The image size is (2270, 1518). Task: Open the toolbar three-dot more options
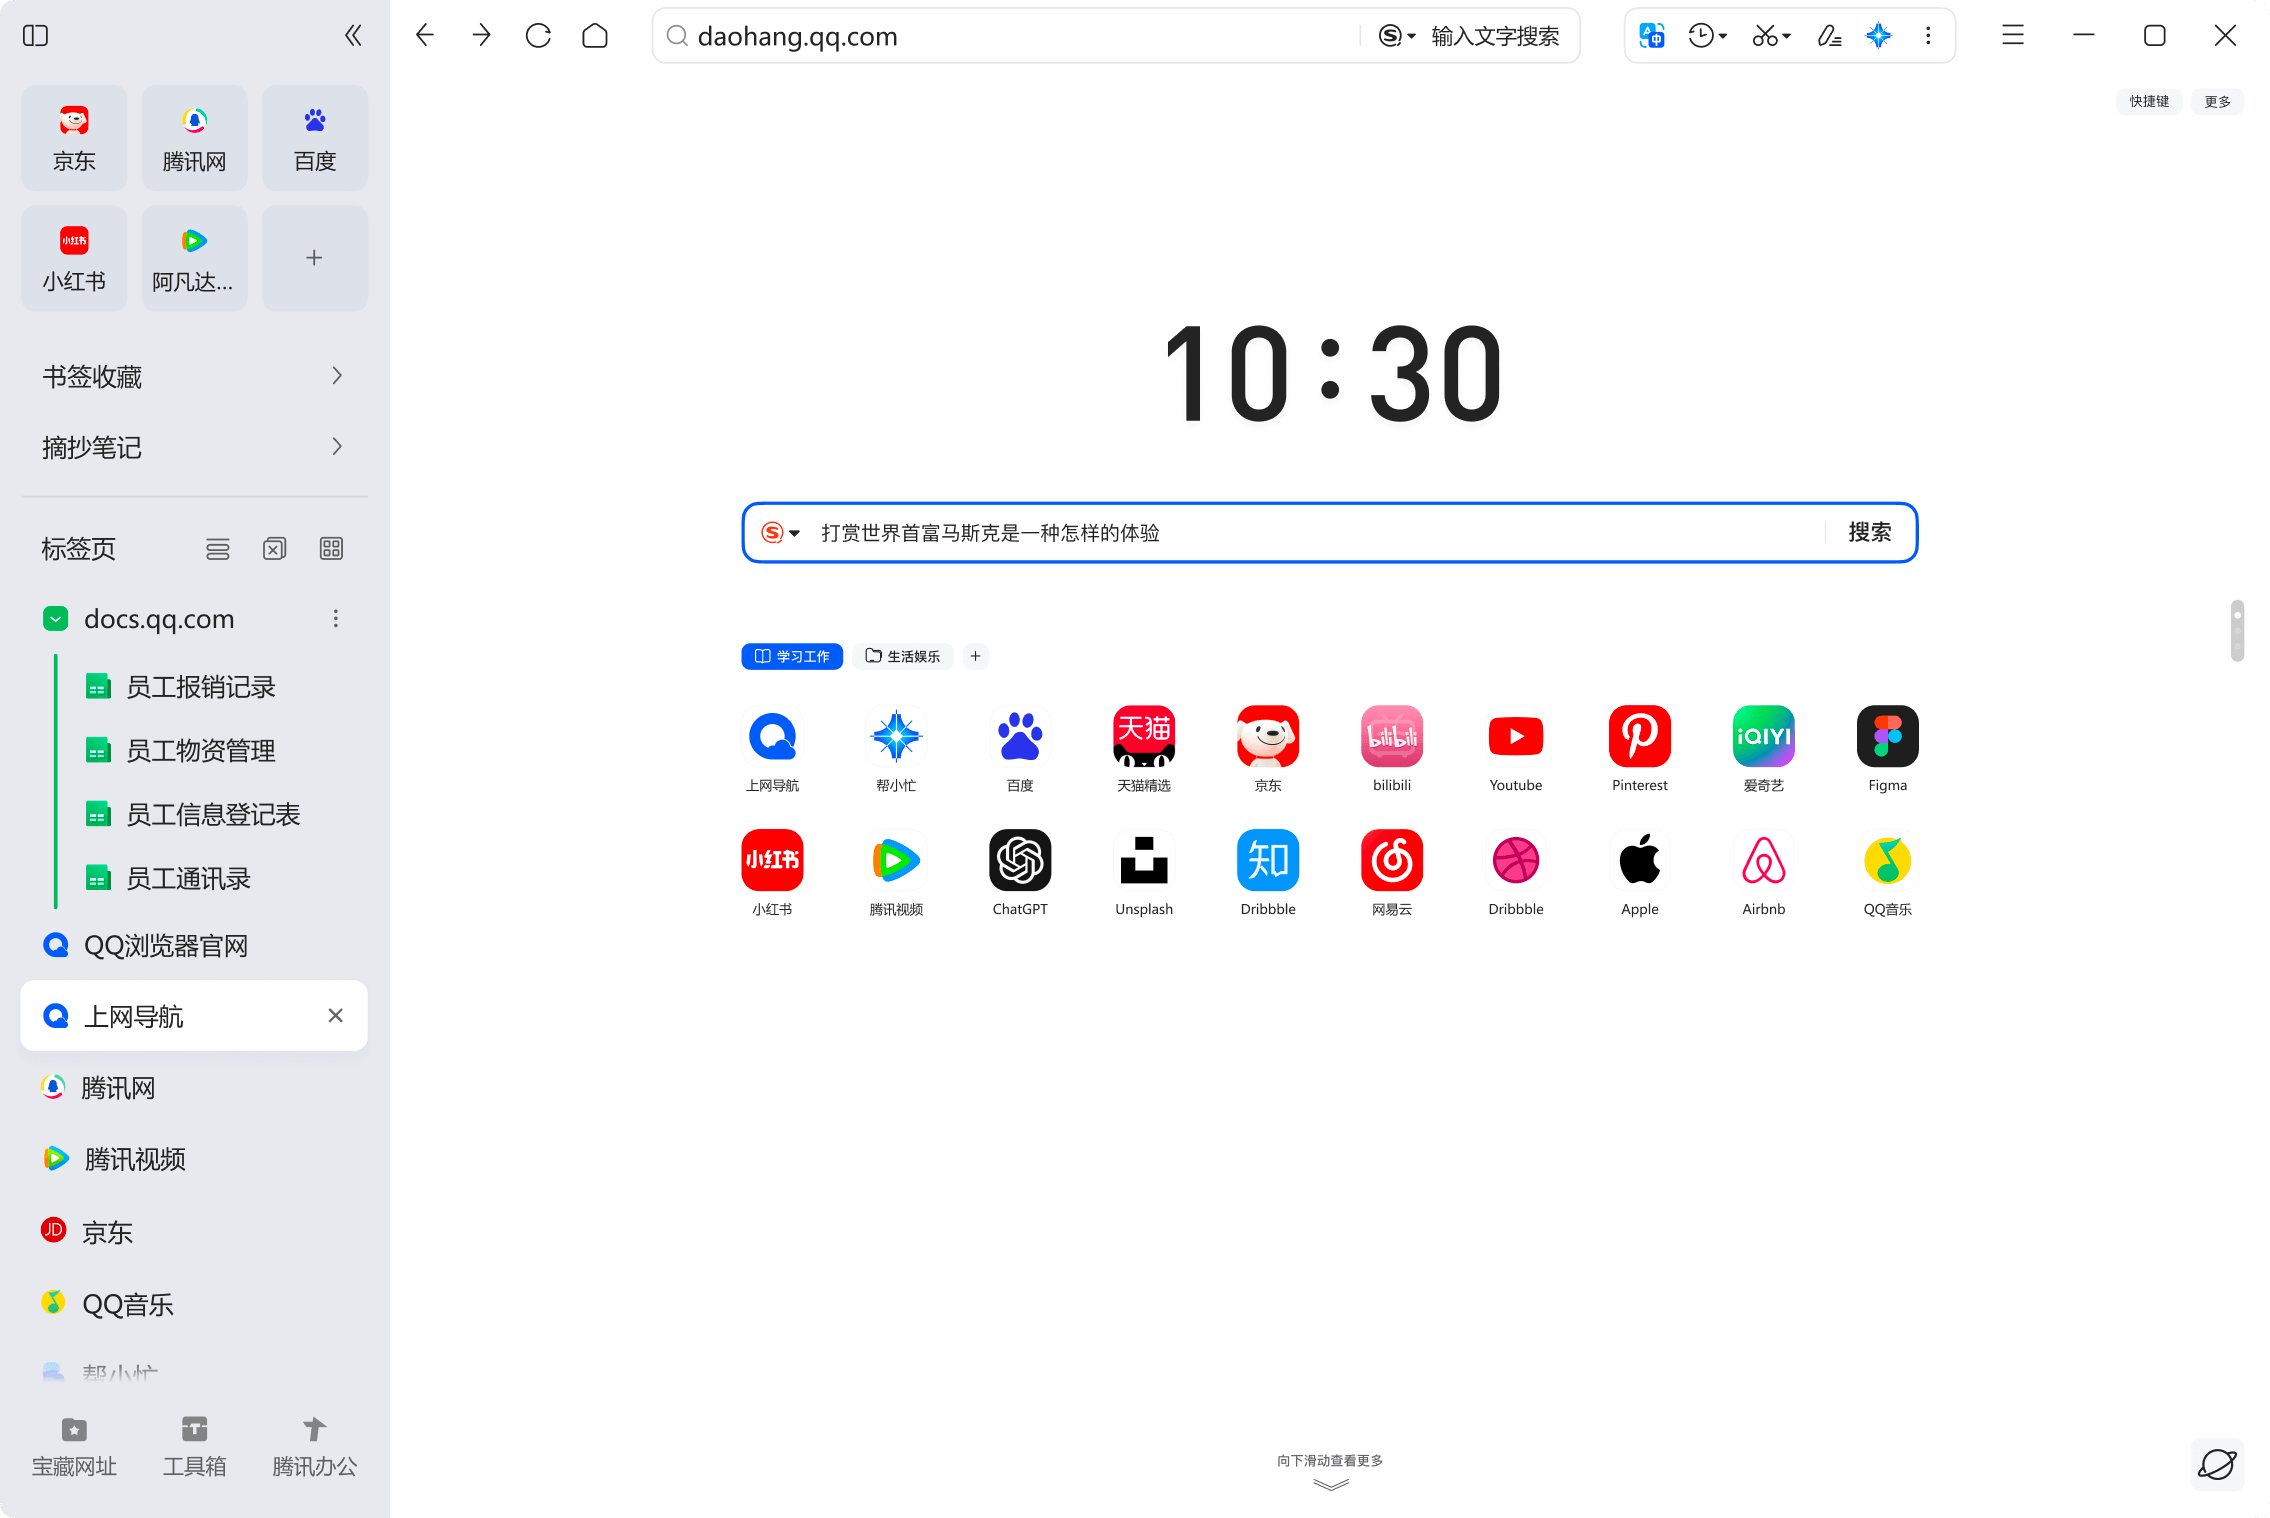pyautogui.click(x=1928, y=36)
